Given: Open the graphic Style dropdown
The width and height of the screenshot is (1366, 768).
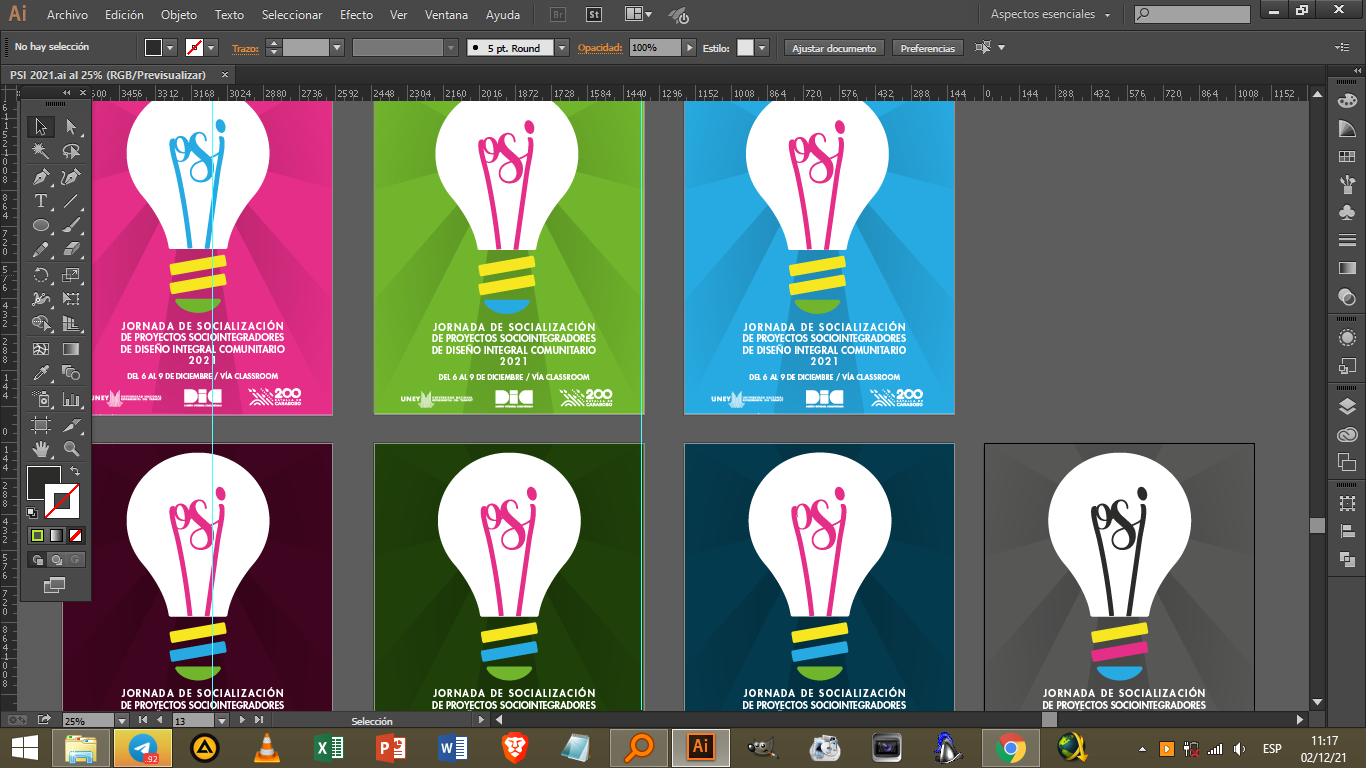Looking at the screenshot, I should pyautogui.click(x=762, y=48).
